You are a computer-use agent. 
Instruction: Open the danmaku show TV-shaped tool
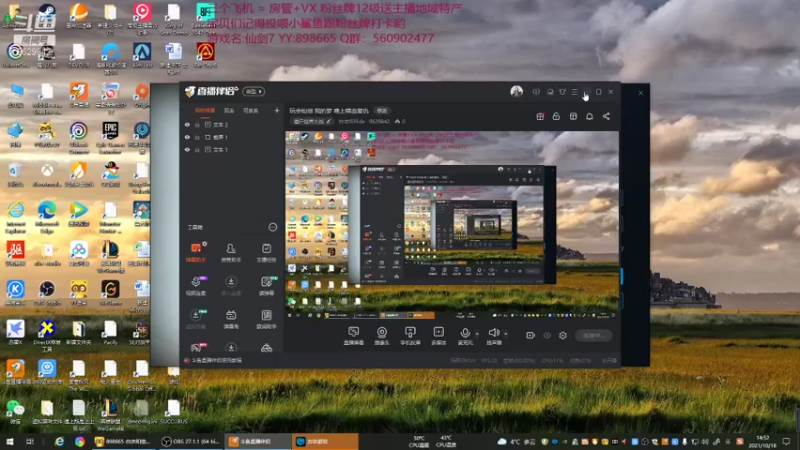(231, 319)
